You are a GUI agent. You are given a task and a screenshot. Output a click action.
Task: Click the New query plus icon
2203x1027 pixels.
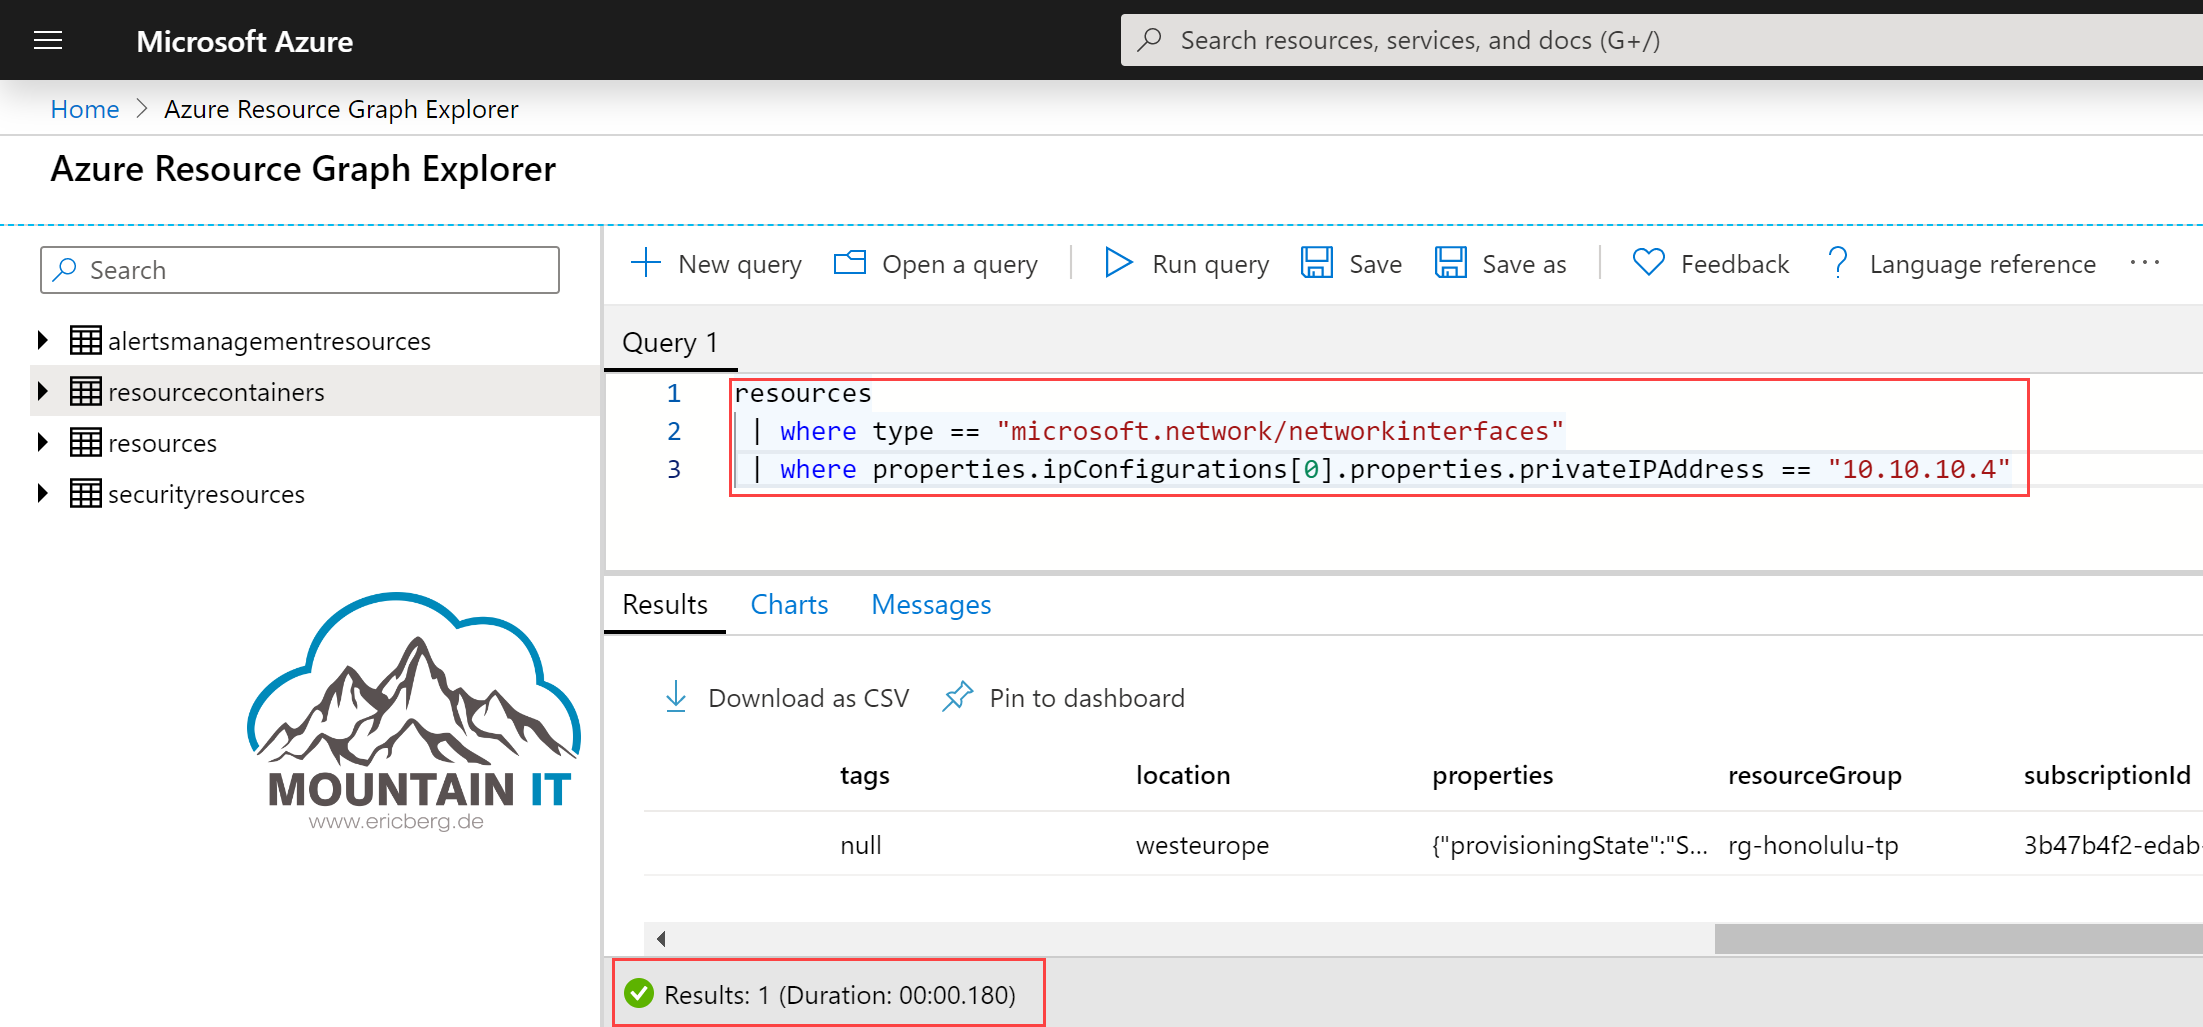click(x=646, y=263)
